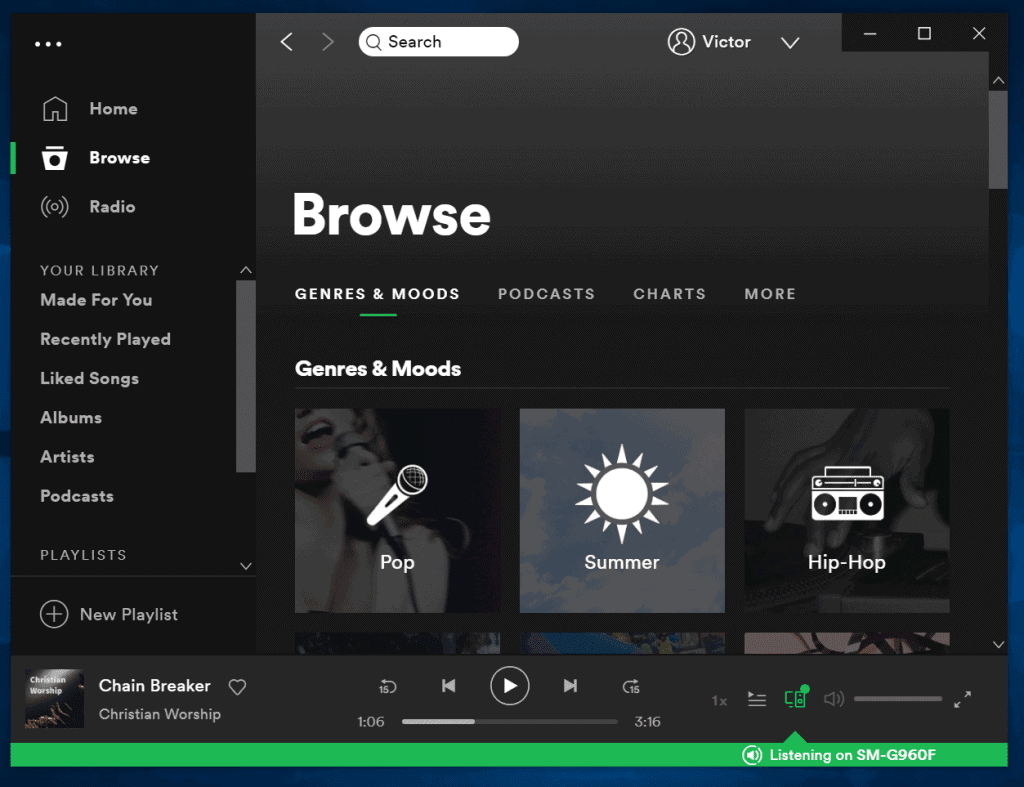Create a New Playlist
The width and height of the screenshot is (1024, 787).
(x=129, y=615)
